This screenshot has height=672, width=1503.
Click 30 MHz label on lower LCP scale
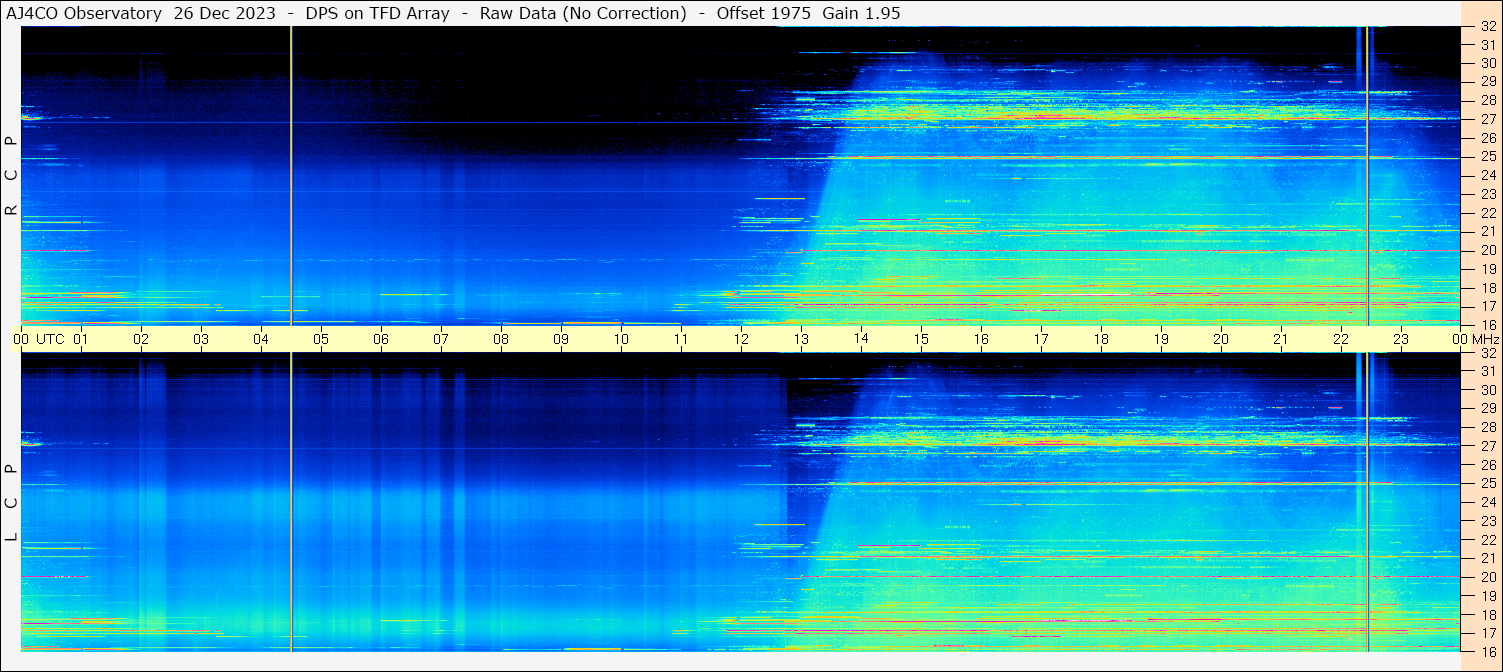coord(1488,390)
